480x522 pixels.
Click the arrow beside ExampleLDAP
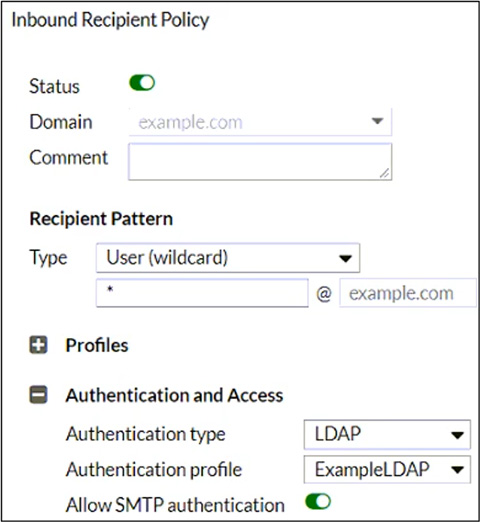pyautogui.click(x=457, y=470)
